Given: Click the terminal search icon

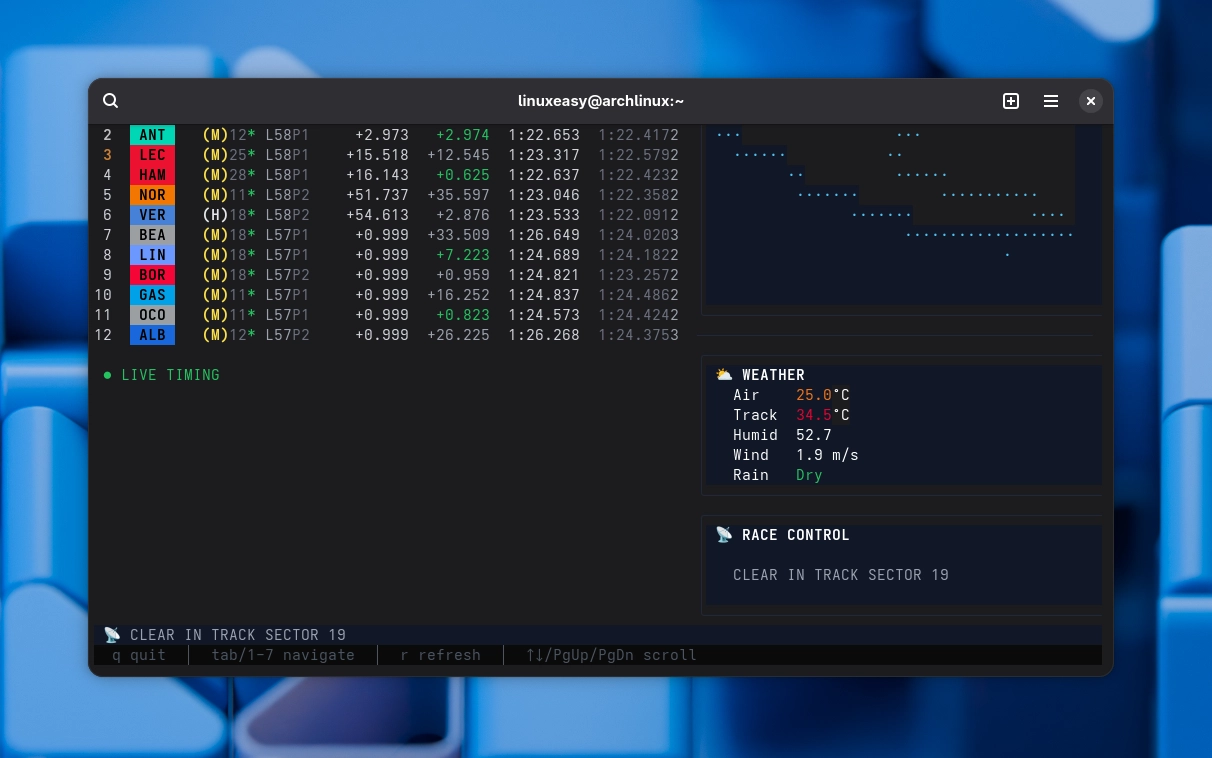Looking at the screenshot, I should click(x=111, y=101).
